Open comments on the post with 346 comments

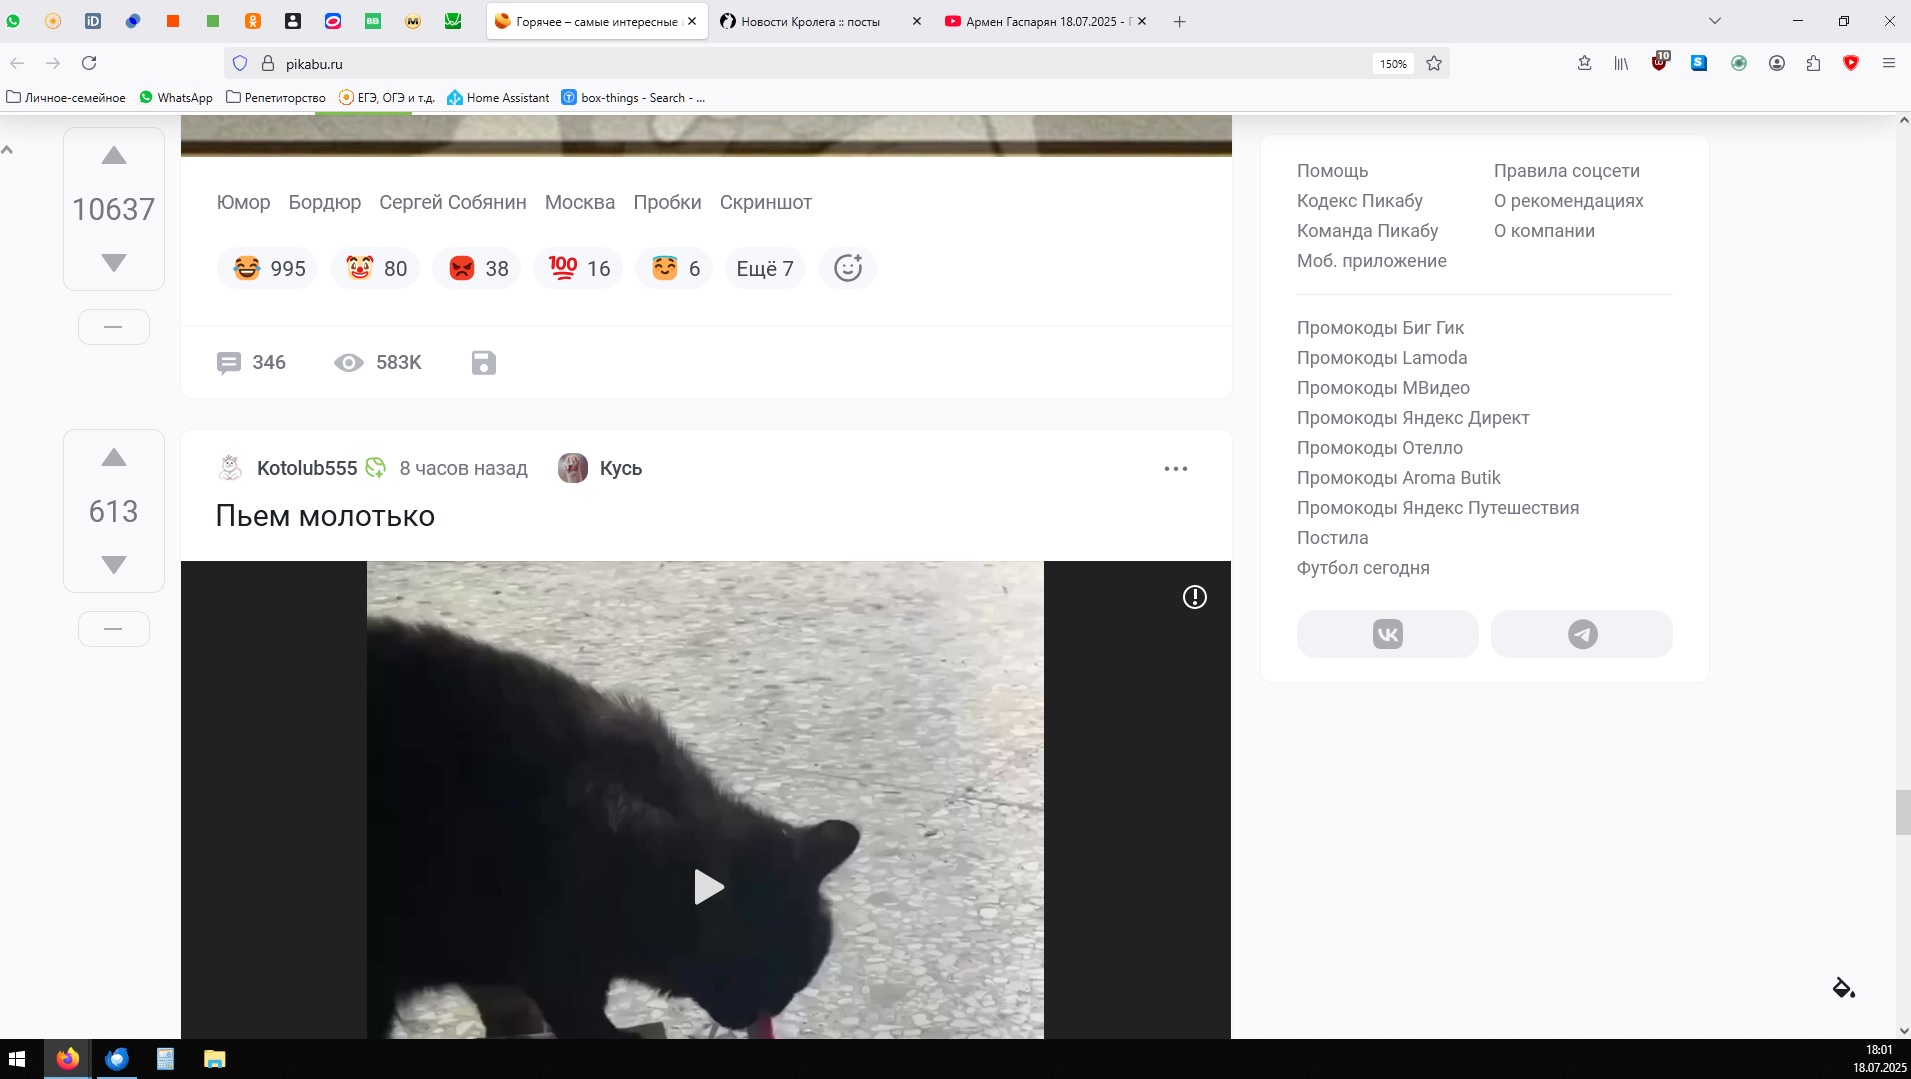tap(251, 363)
